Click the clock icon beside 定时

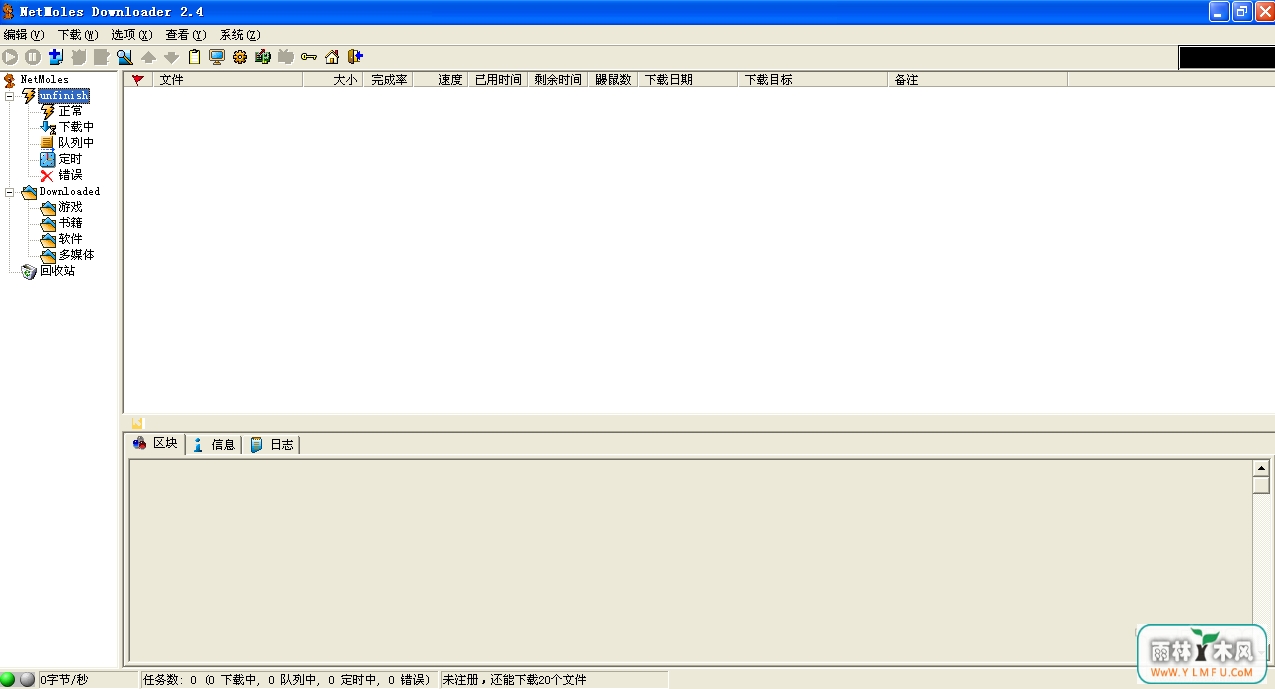pyautogui.click(x=47, y=159)
